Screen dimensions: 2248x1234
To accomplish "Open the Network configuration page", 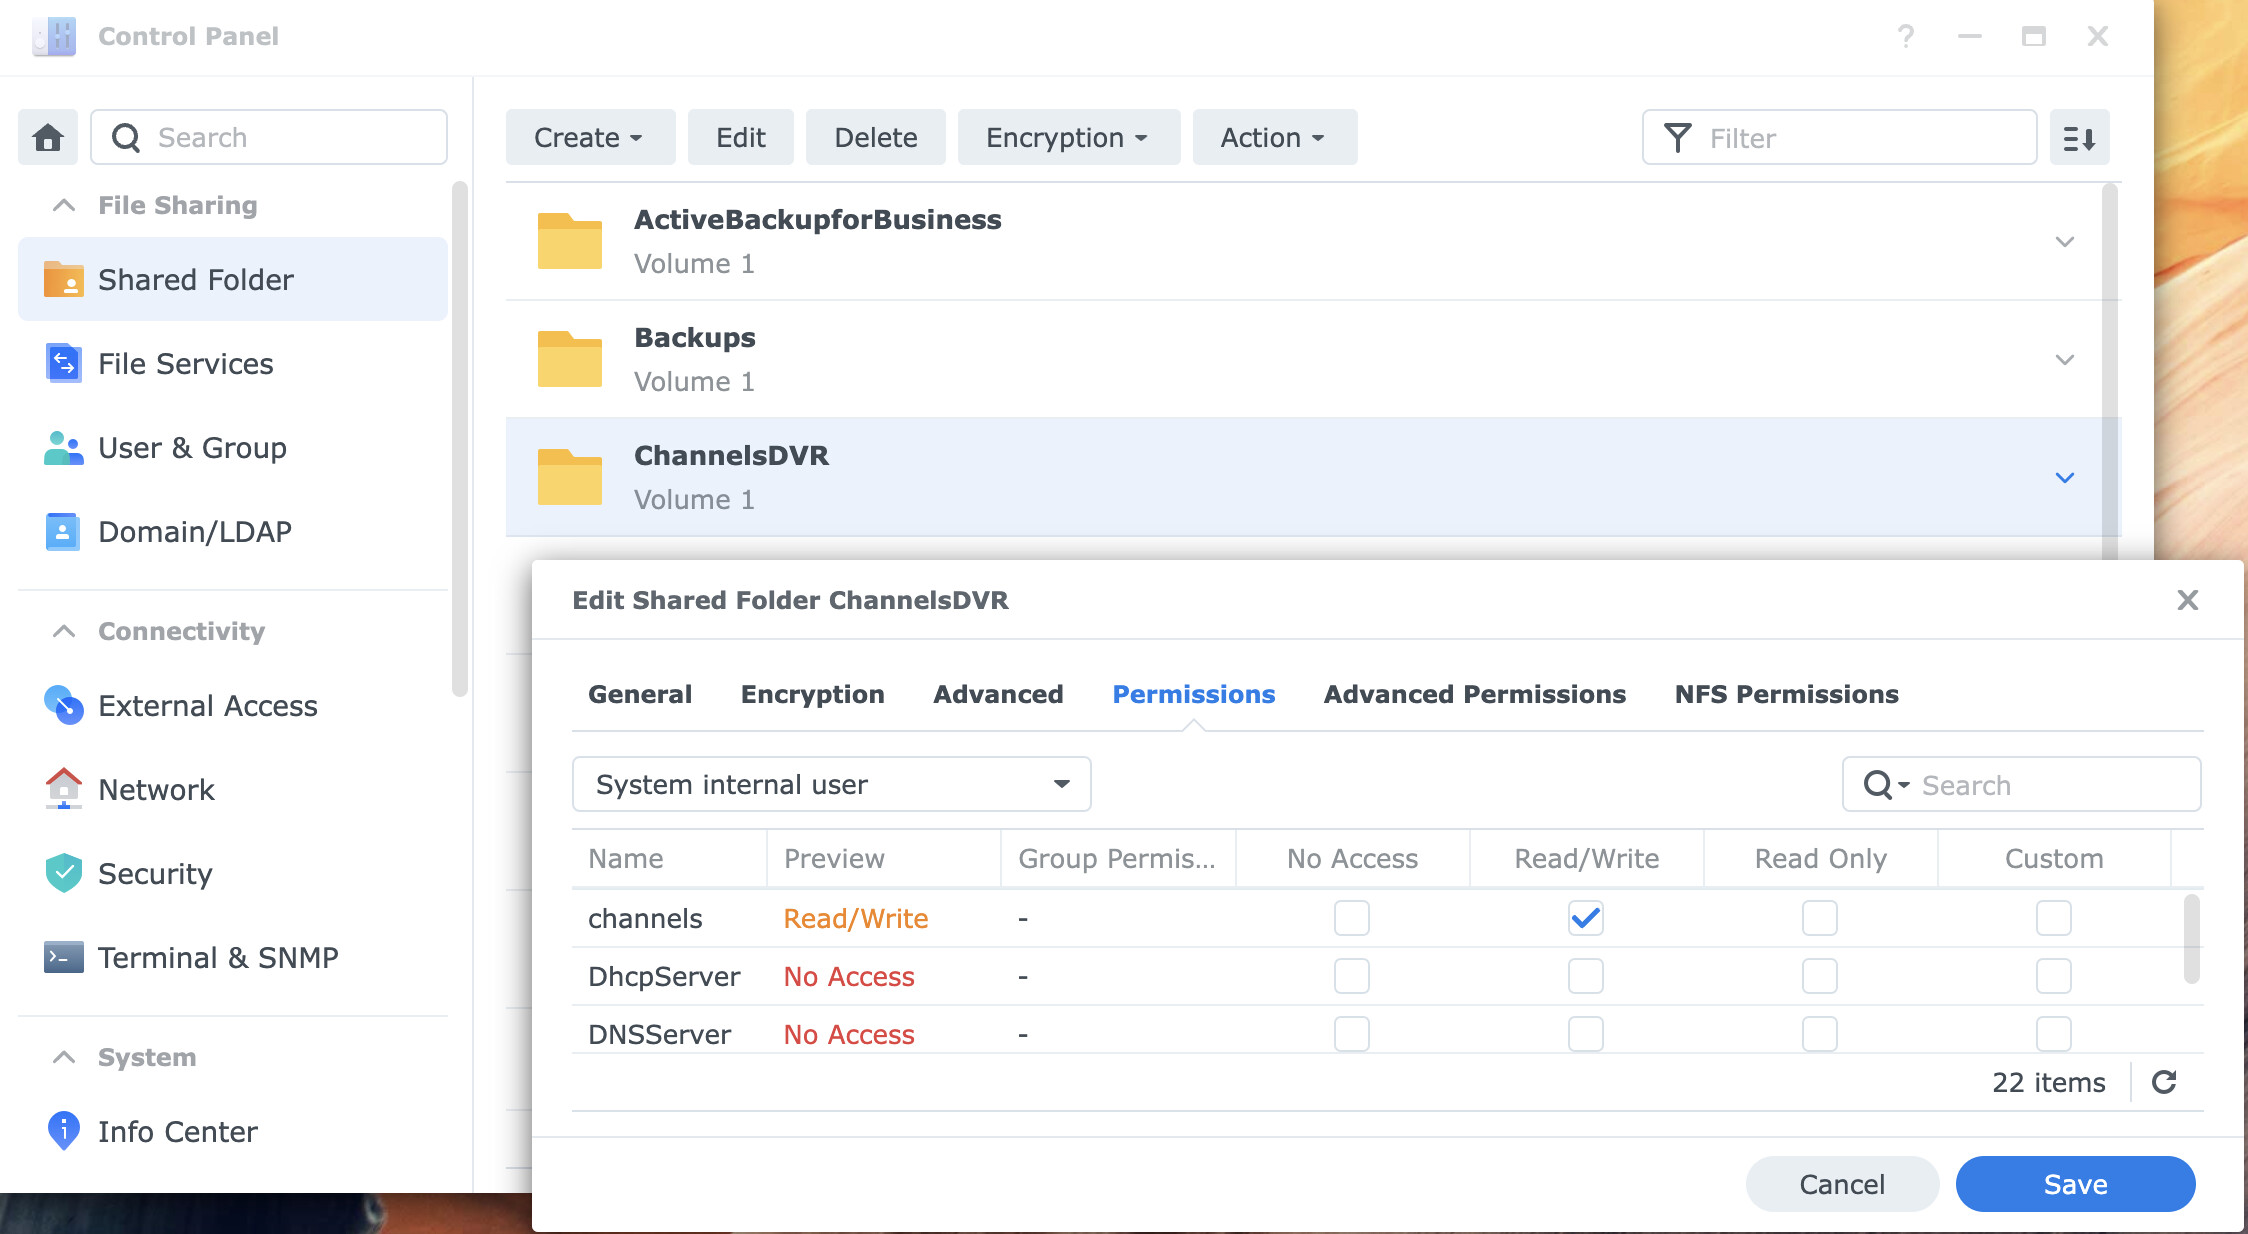I will pyautogui.click(x=62, y=789).
